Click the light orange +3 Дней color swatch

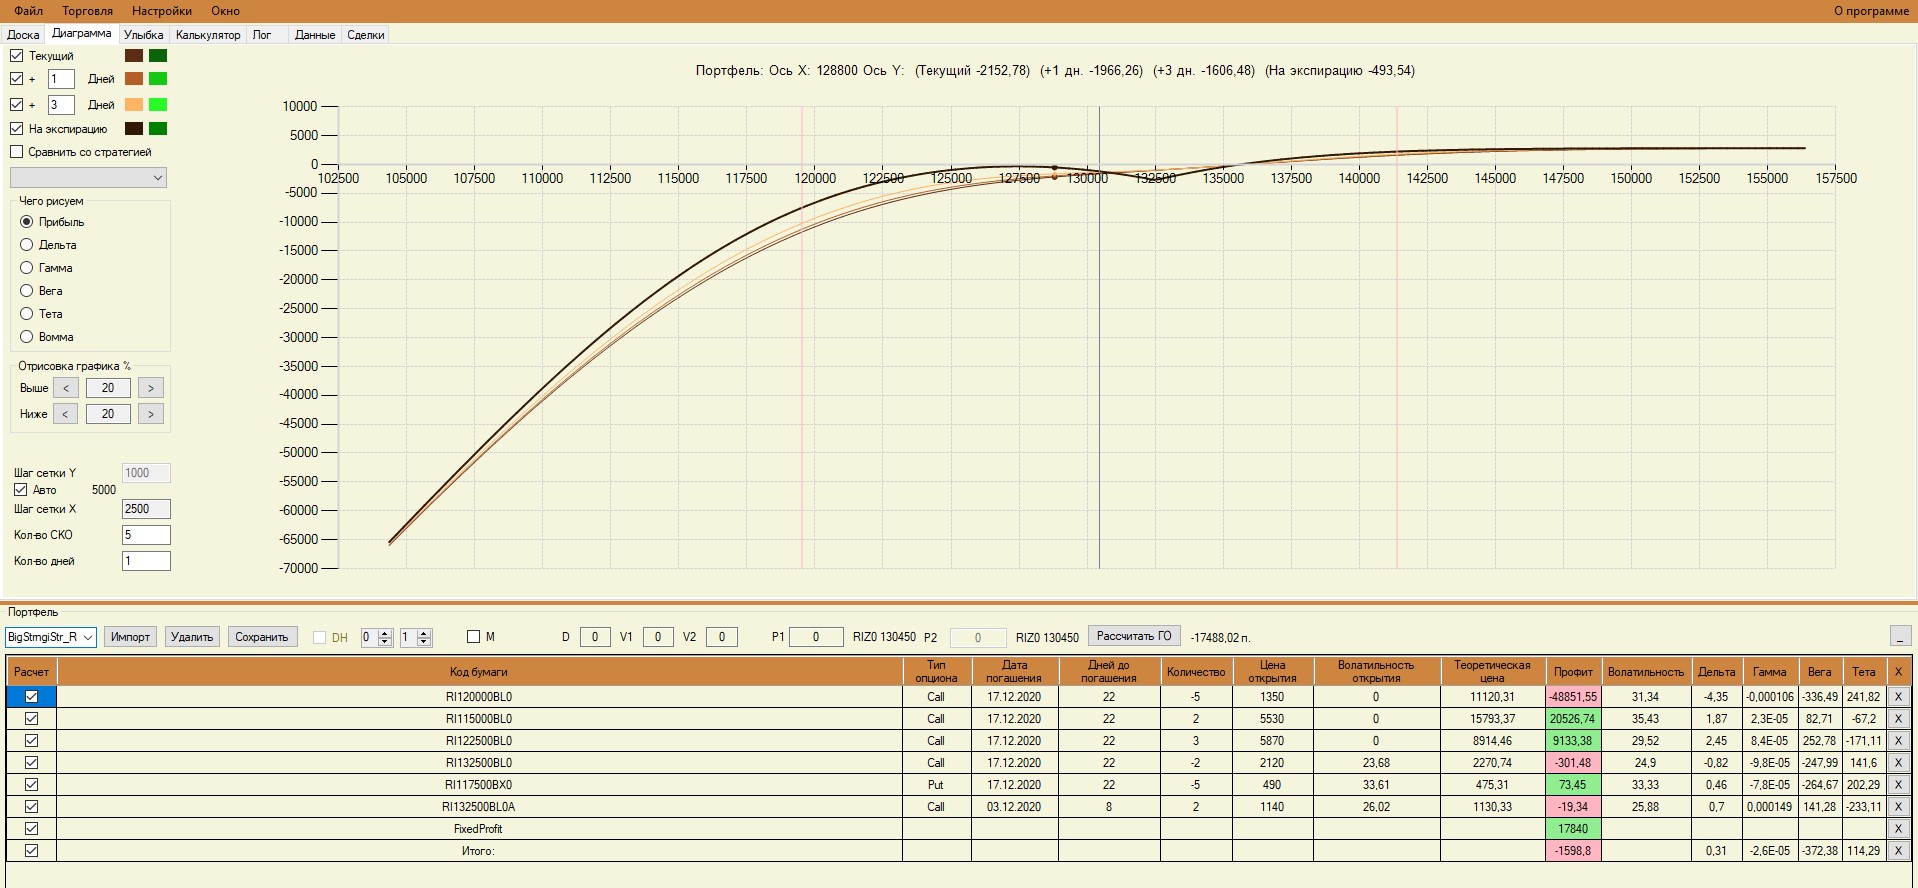coord(134,105)
